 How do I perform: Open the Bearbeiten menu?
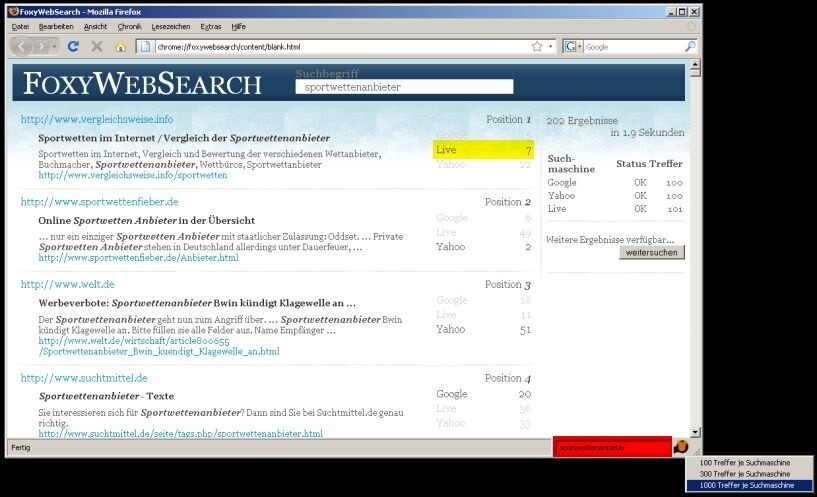pos(56,27)
